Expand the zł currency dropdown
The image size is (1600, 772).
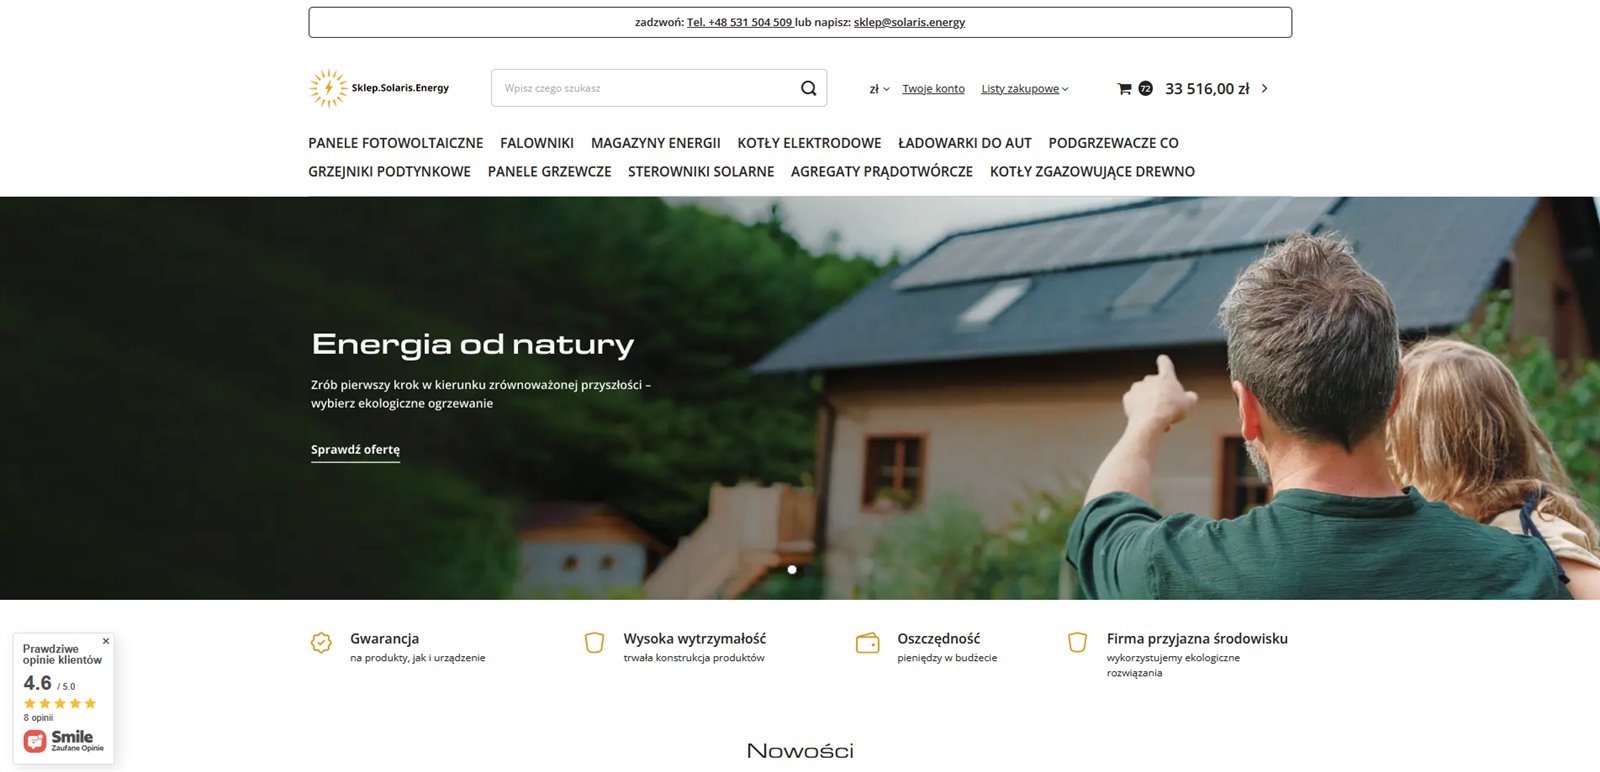tap(879, 89)
